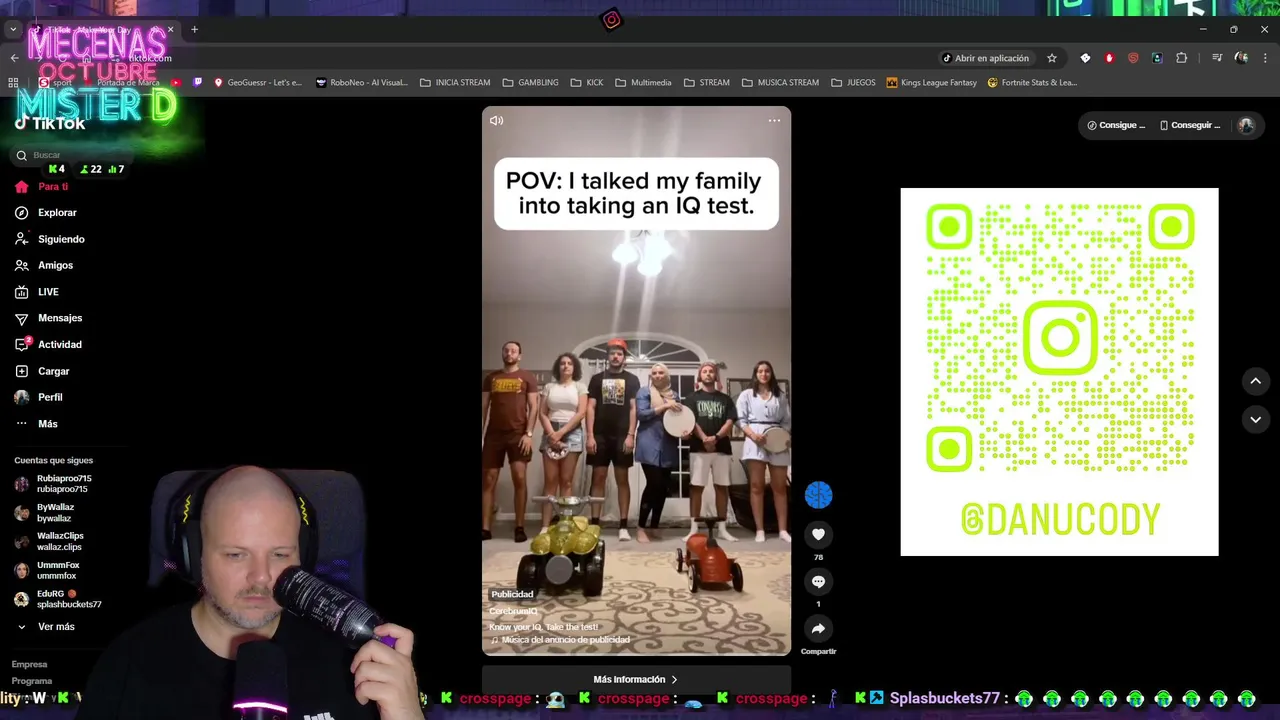Open TikTok profile avatar menu top-right
This screenshot has width=1280, height=720.
(x=1246, y=125)
